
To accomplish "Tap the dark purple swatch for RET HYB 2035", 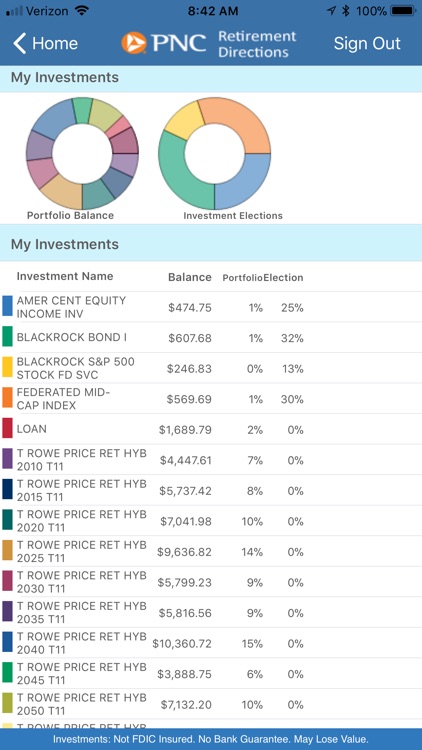I will 7,611.
